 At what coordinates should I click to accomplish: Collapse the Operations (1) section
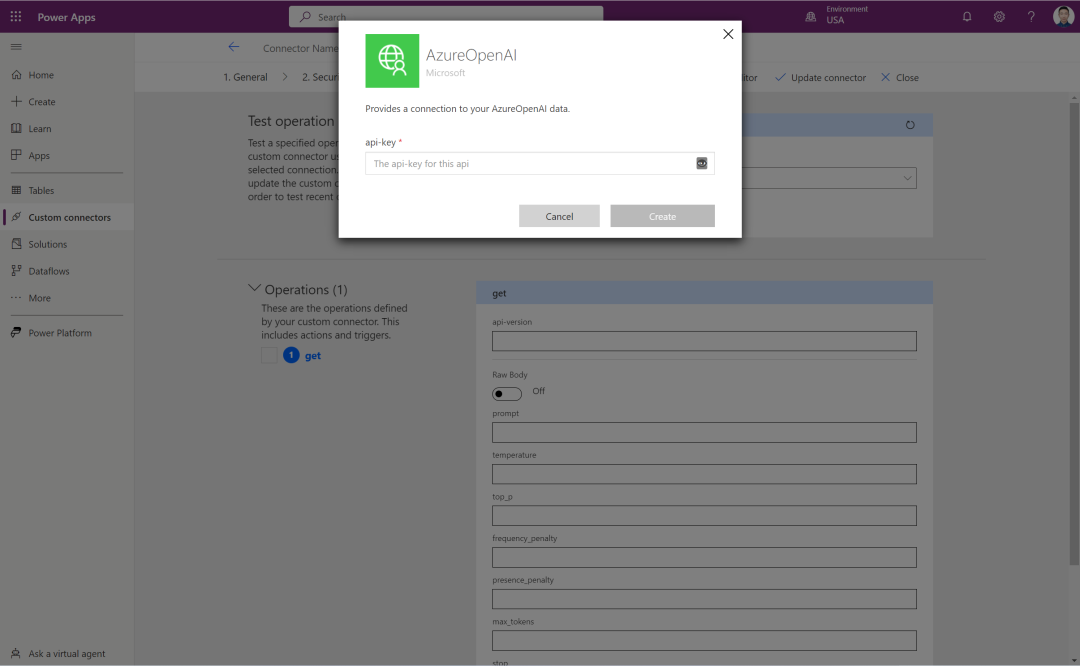click(x=254, y=288)
